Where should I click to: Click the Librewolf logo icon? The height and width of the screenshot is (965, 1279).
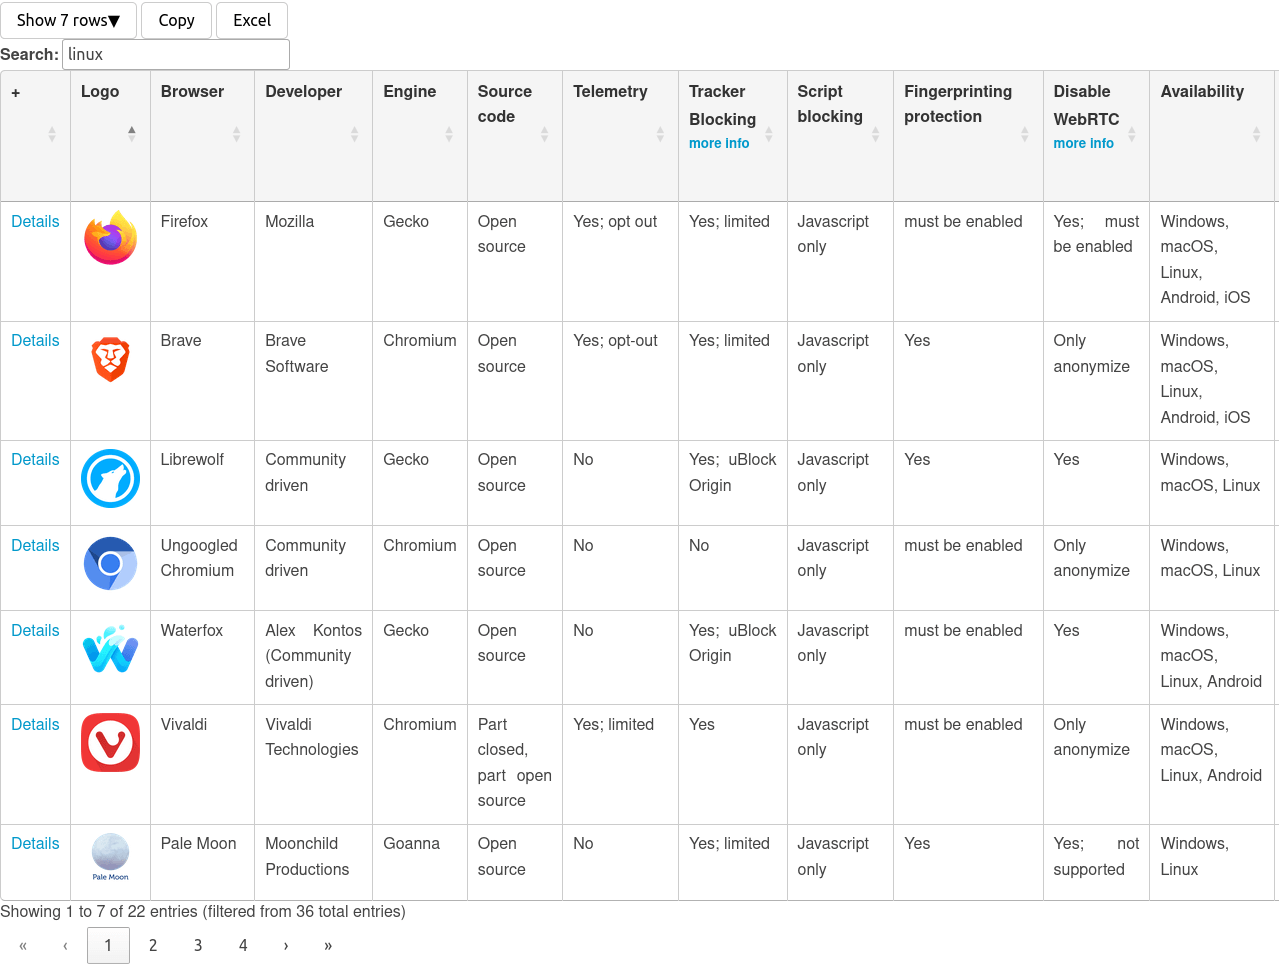click(x=110, y=478)
